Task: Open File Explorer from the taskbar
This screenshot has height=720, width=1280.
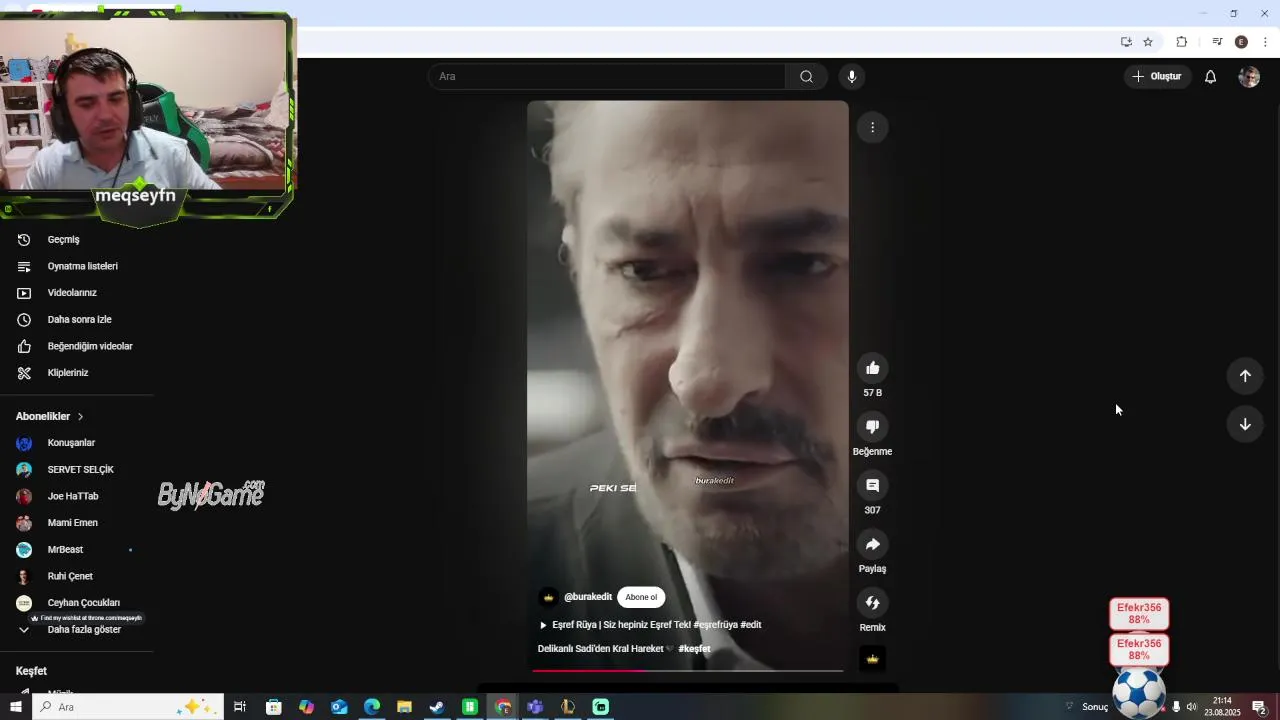Action: coord(404,707)
